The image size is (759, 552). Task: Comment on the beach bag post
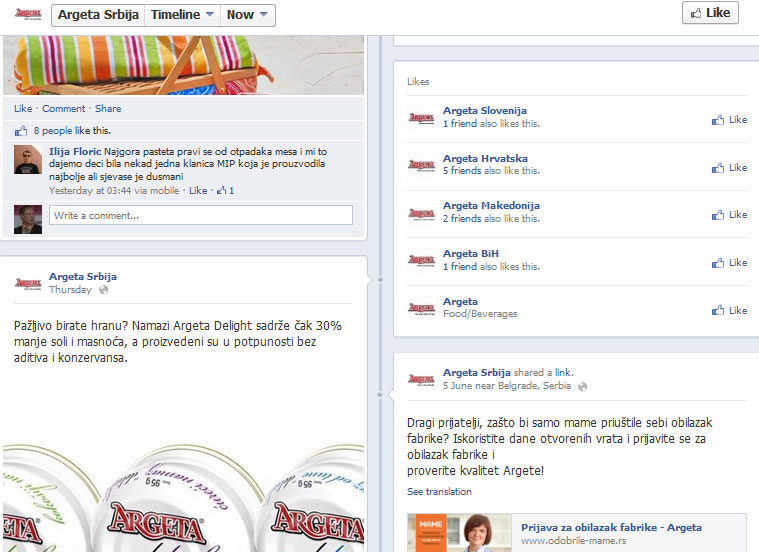coord(63,108)
